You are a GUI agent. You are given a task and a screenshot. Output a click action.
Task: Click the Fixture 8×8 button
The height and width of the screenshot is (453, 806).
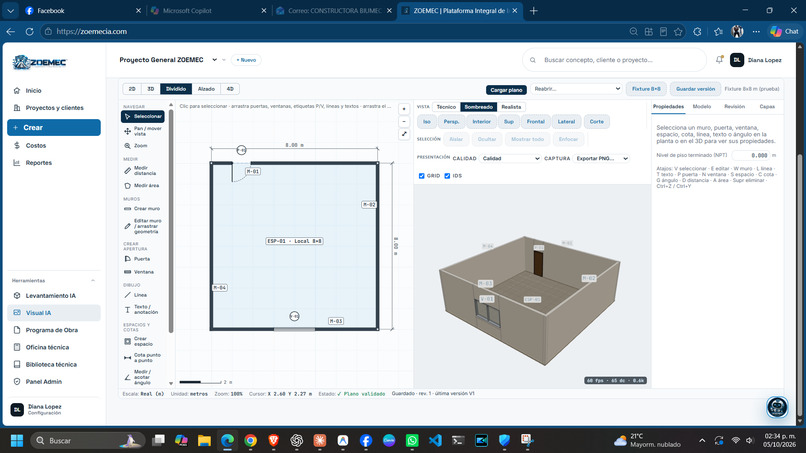point(646,89)
